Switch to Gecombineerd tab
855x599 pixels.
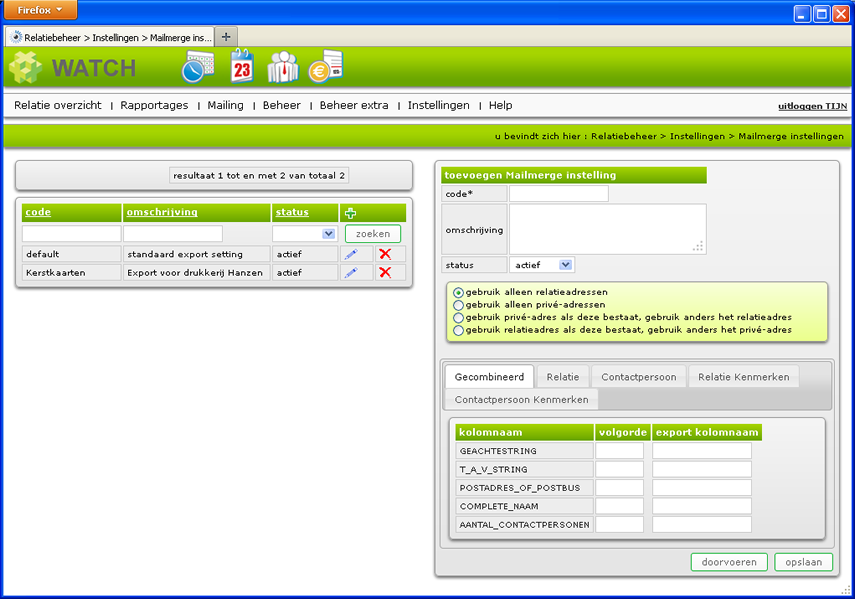point(489,377)
